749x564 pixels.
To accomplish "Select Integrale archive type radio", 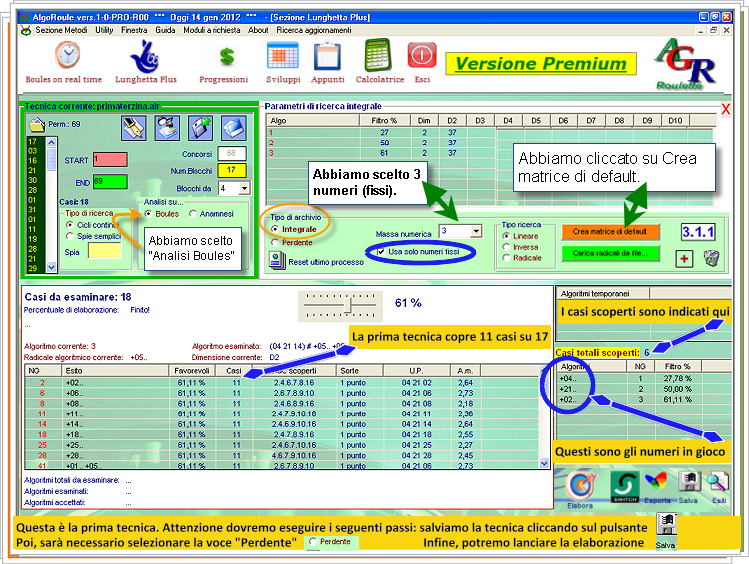I will click(275, 229).
